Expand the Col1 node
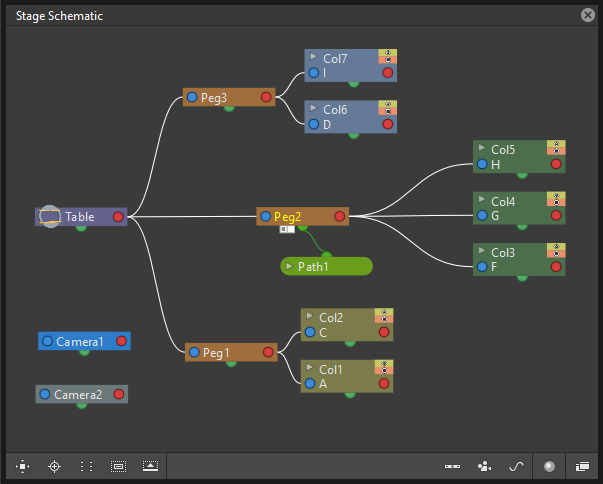This screenshot has height=484, width=603. click(x=309, y=367)
